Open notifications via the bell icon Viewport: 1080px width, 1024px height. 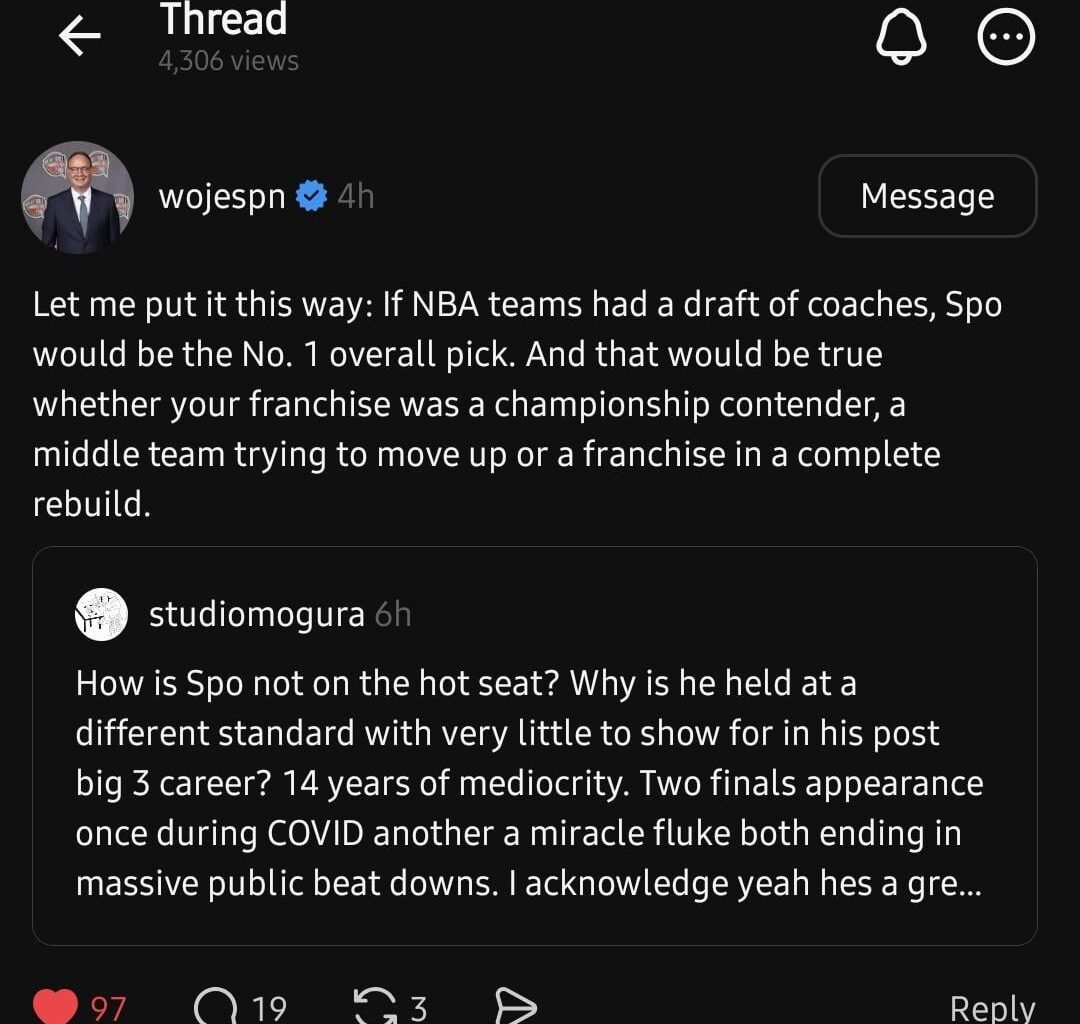901,35
